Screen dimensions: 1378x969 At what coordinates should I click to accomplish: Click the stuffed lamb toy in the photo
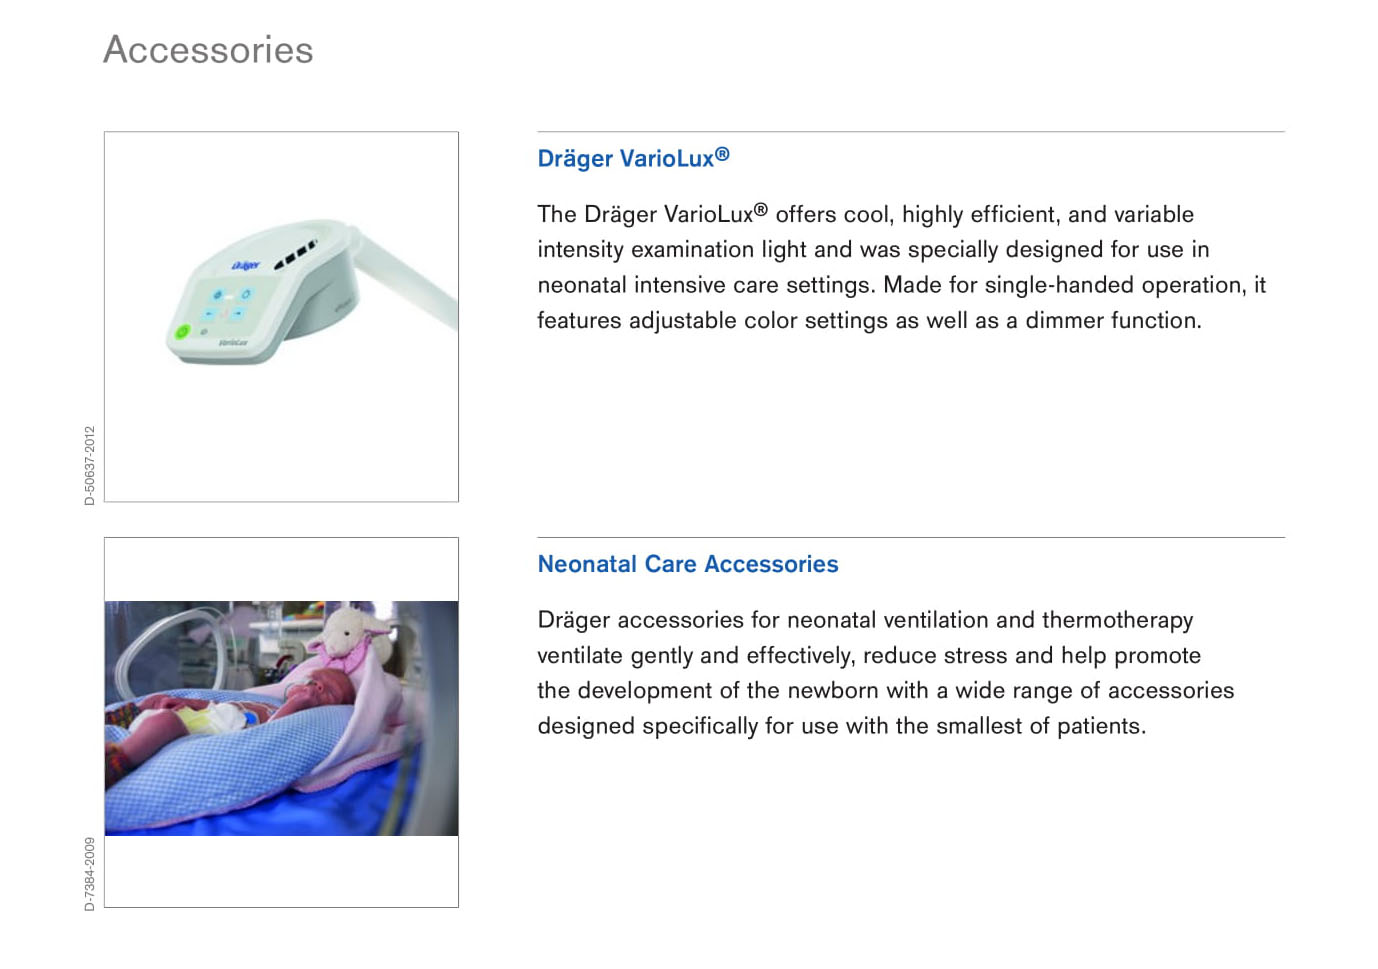350,640
